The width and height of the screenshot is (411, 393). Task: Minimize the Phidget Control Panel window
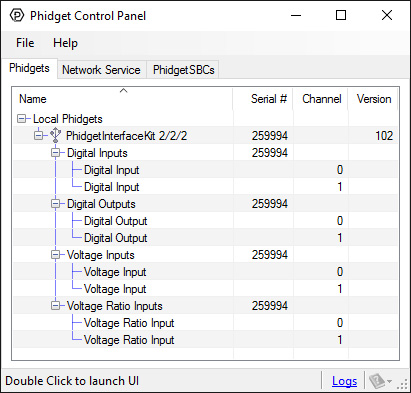coord(296,15)
